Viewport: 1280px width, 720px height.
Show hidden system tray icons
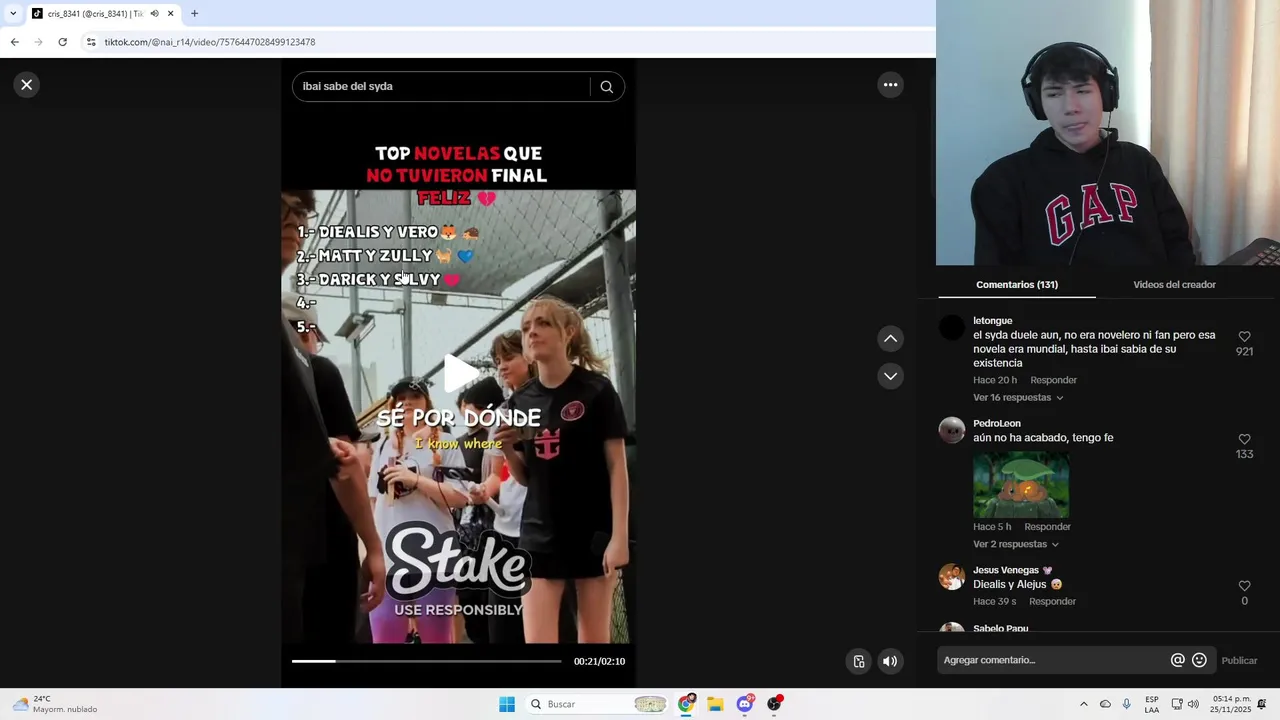pos(1083,704)
